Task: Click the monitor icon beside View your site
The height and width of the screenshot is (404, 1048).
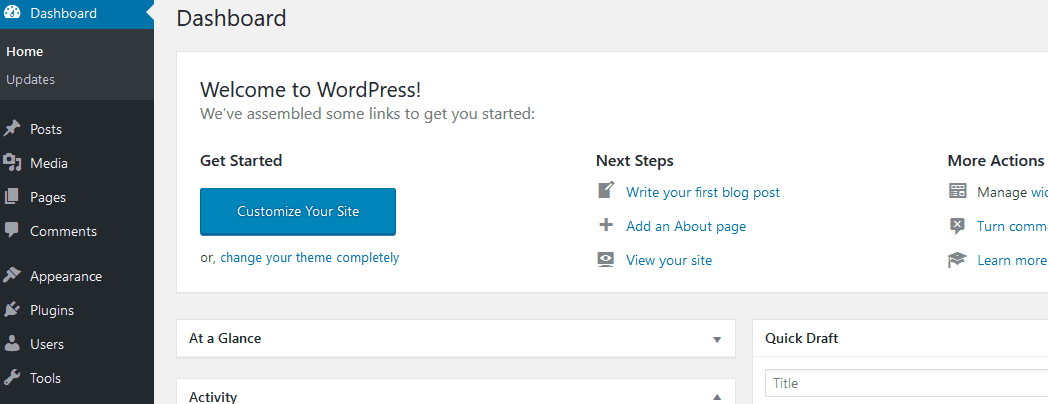Action: (x=606, y=260)
